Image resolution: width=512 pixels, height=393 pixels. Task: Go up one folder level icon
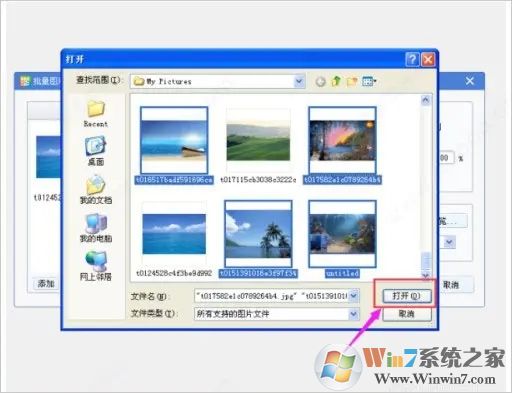click(x=336, y=81)
